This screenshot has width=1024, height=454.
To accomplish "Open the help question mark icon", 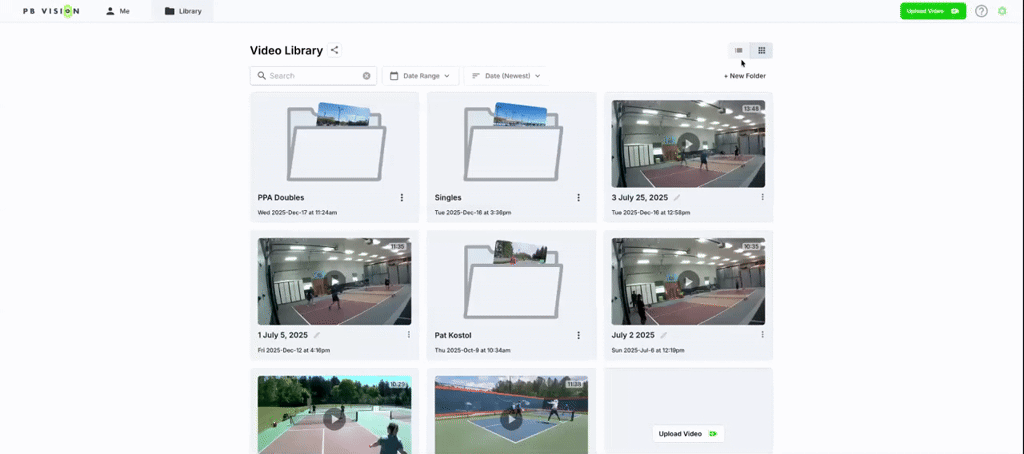I will pyautogui.click(x=981, y=11).
